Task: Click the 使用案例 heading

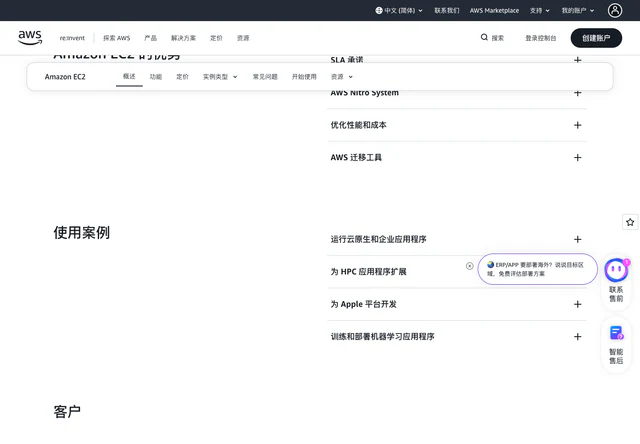Action: click(82, 233)
